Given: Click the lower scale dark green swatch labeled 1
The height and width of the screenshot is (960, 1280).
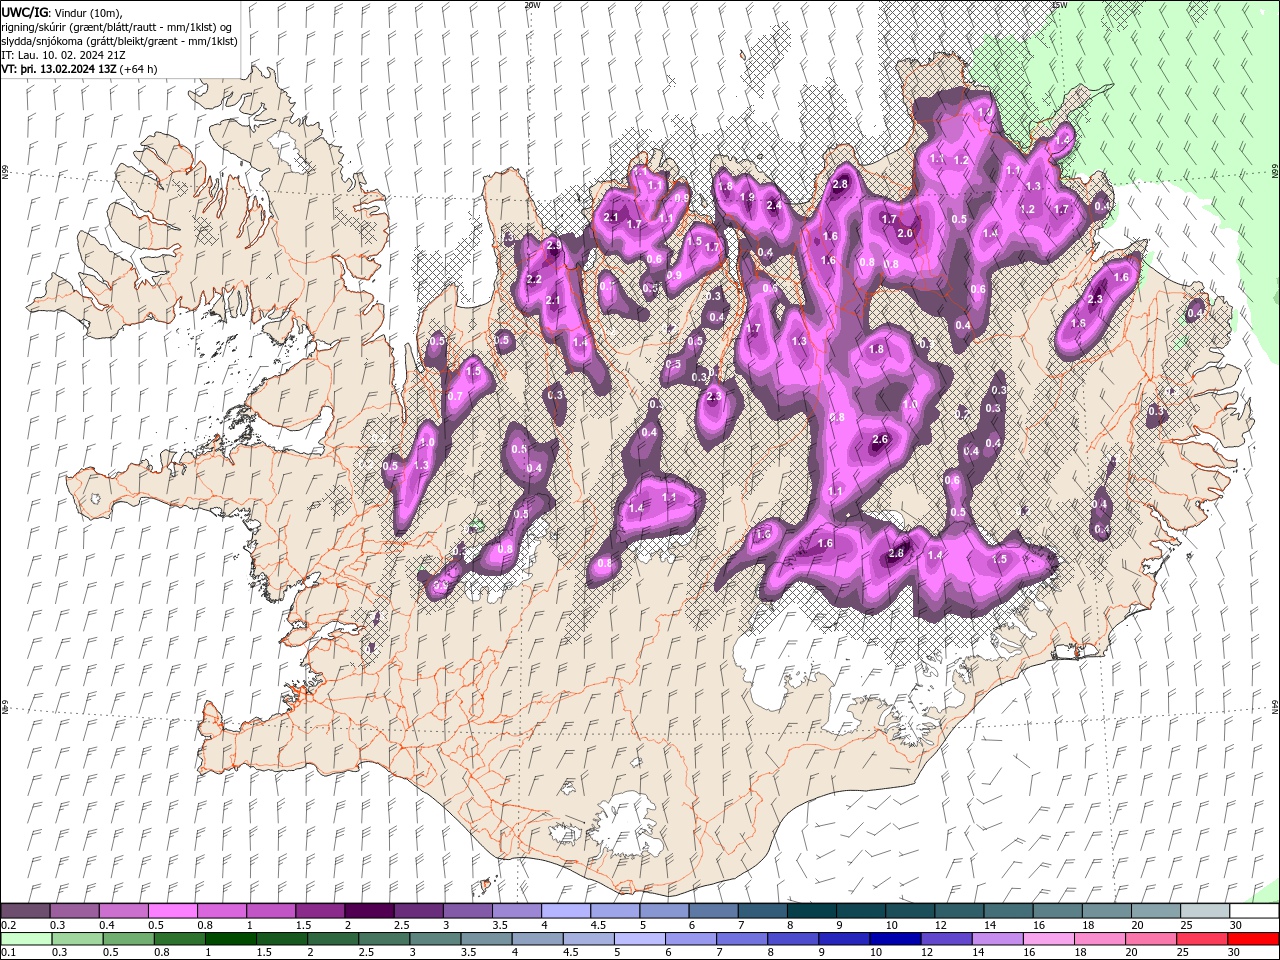Looking at the screenshot, I should (x=229, y=939).
